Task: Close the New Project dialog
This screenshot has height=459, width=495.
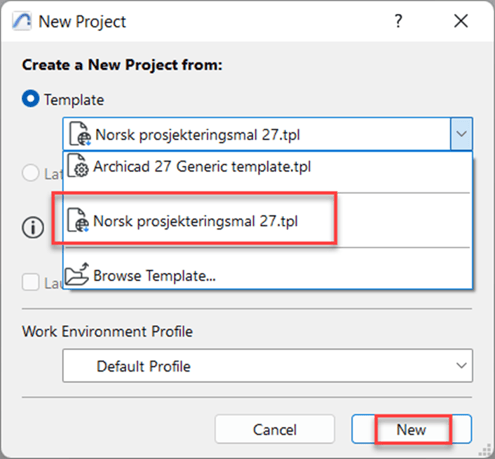Action: pos(461,21)
